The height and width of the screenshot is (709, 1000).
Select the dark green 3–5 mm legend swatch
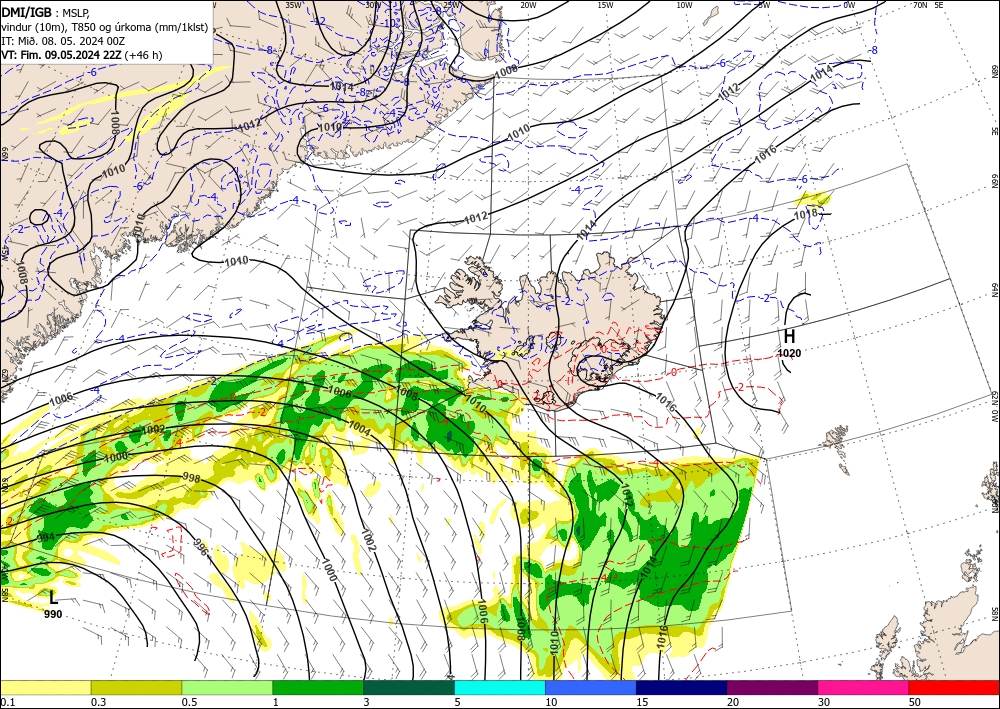[409, 687]
